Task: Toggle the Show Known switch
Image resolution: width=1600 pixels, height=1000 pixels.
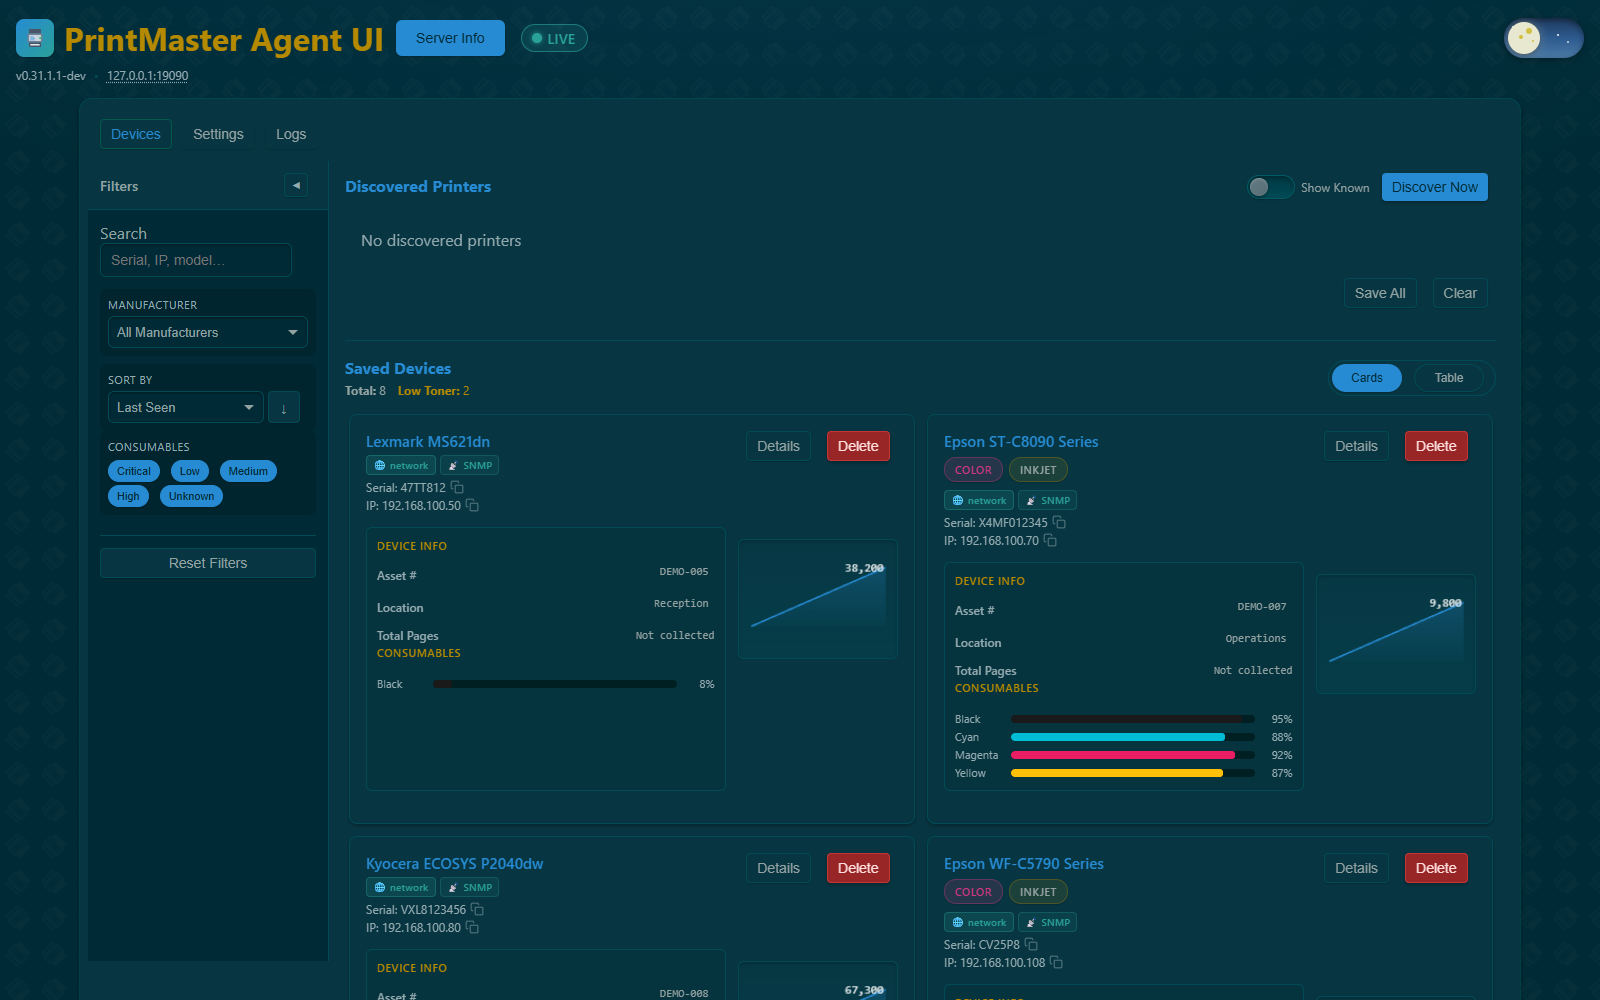Action: coord(1270,187)
